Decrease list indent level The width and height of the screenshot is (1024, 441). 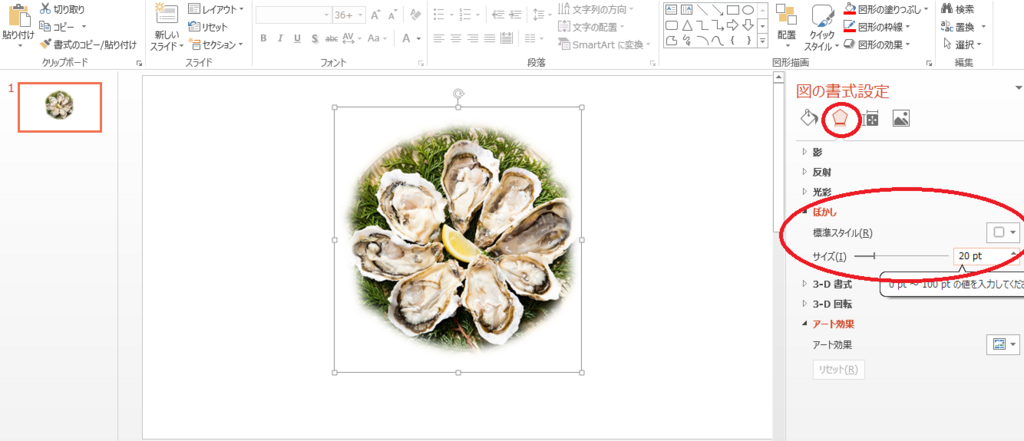(498, 14)
